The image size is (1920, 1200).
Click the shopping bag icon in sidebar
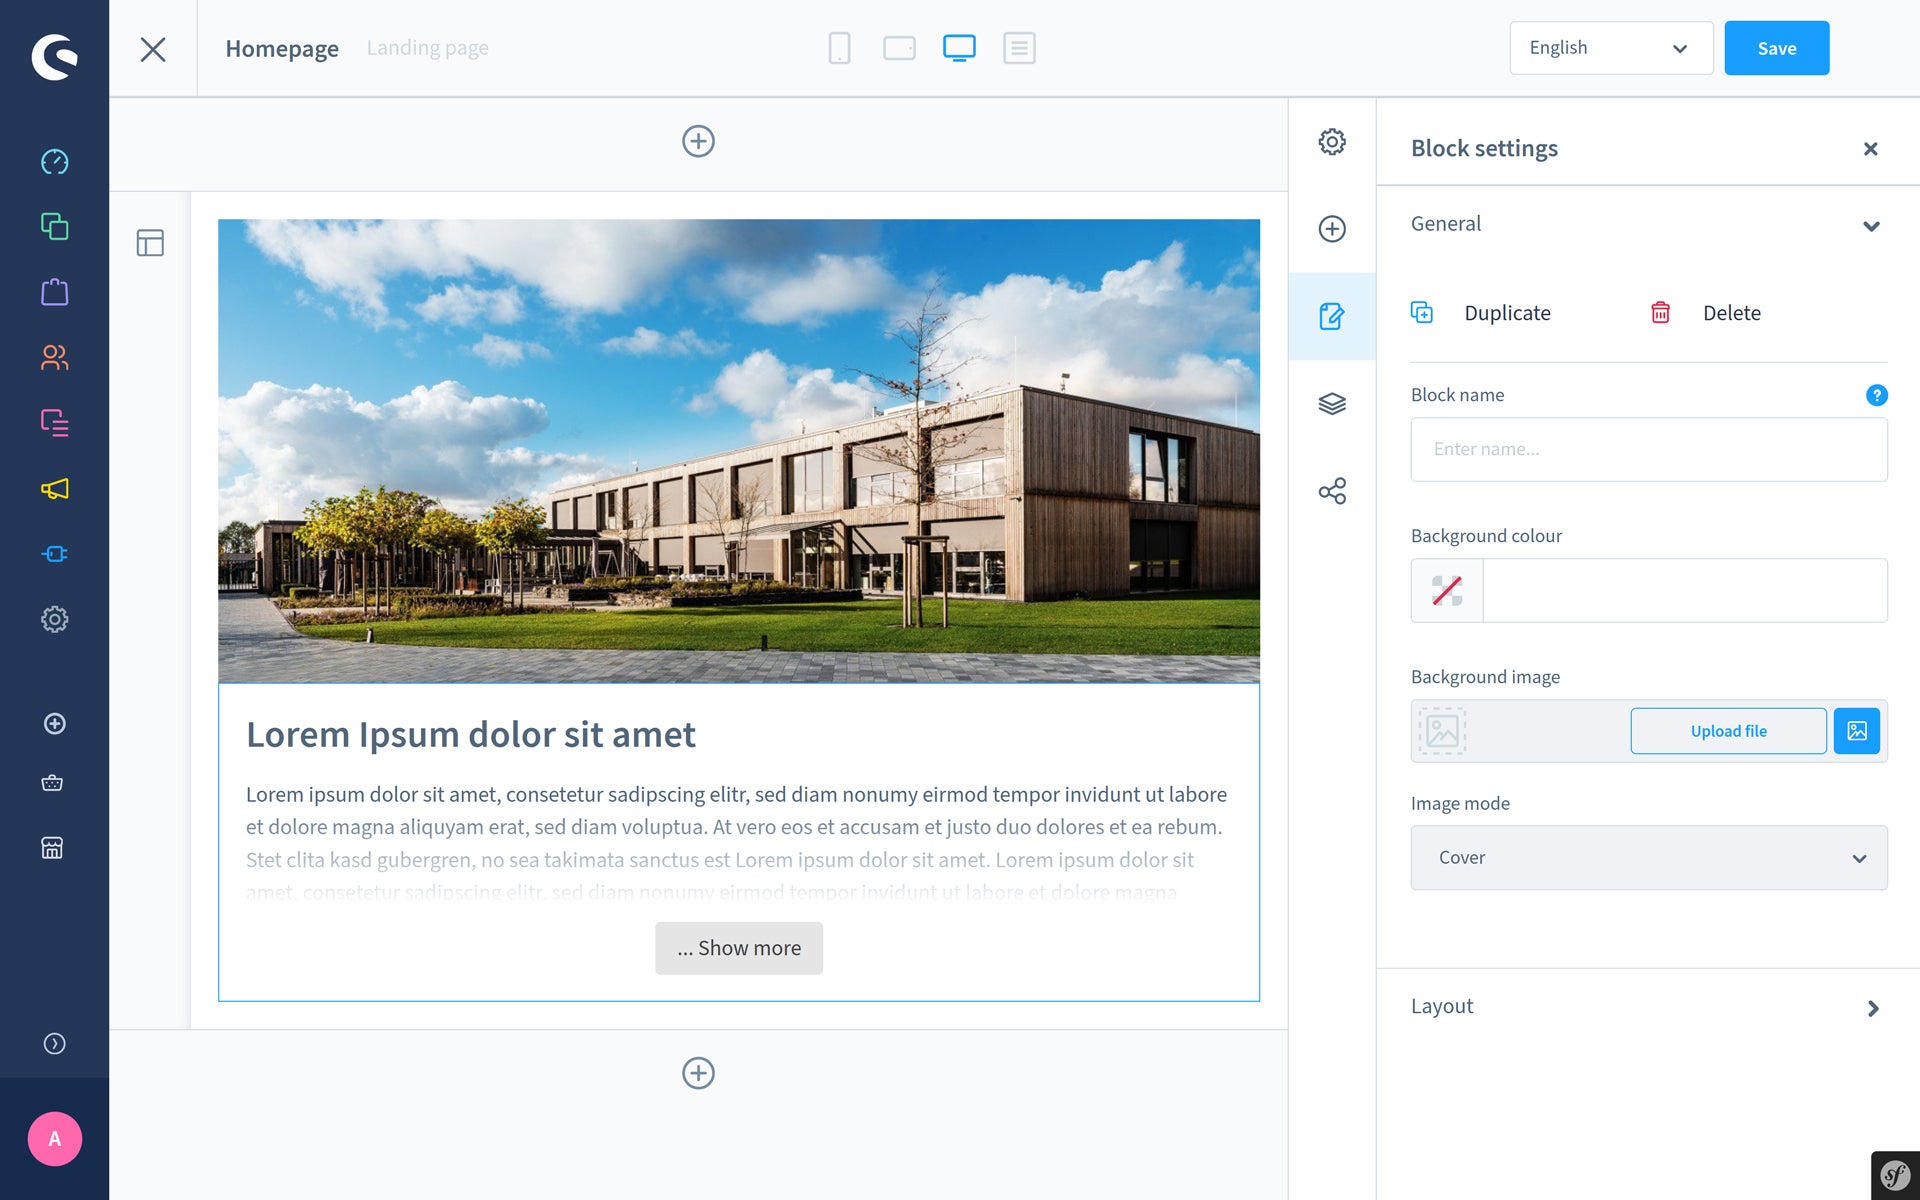tap(54, 293)
